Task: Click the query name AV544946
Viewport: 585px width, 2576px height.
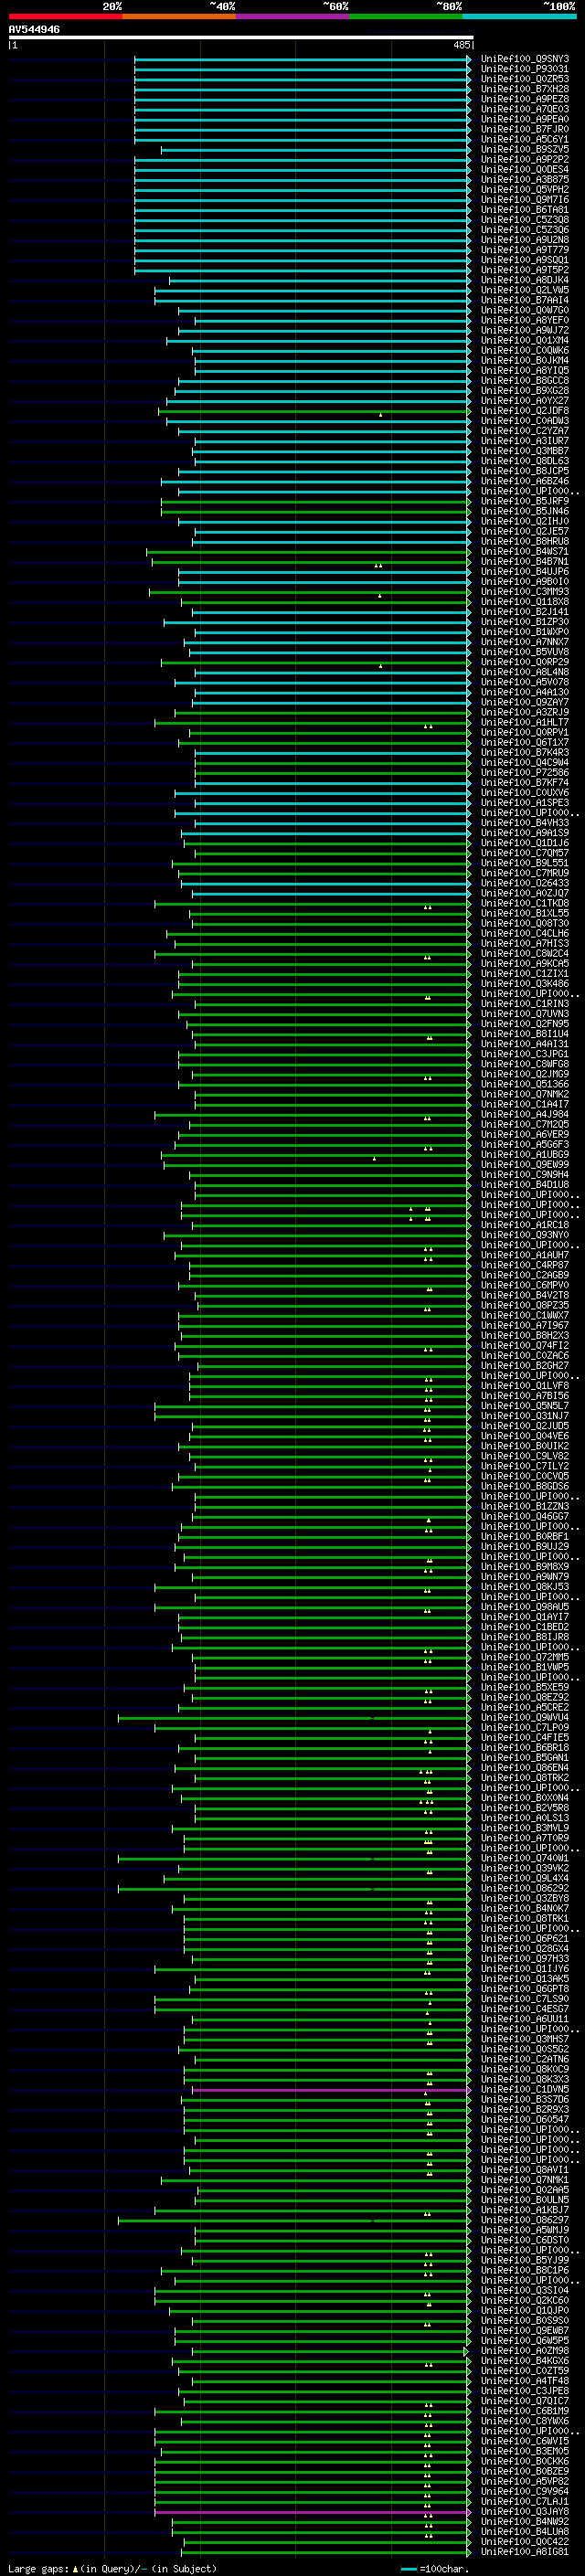Action: (x=34, y=30)
